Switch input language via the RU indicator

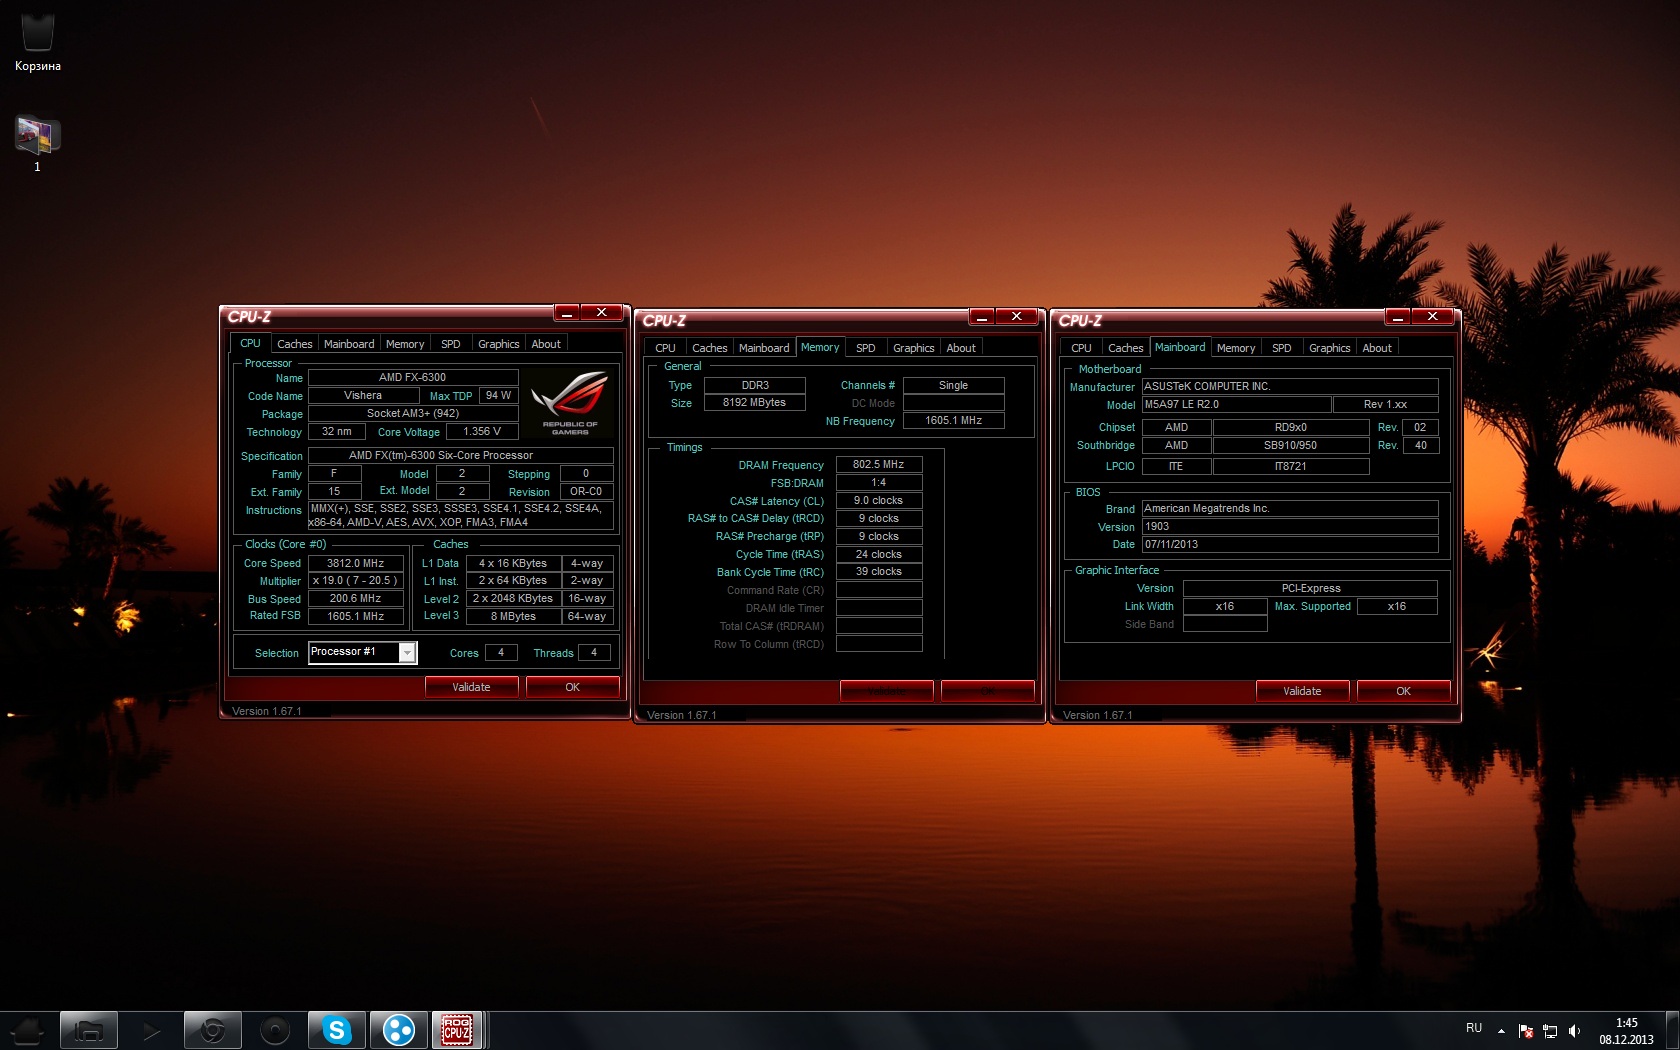[1474, 1029]
